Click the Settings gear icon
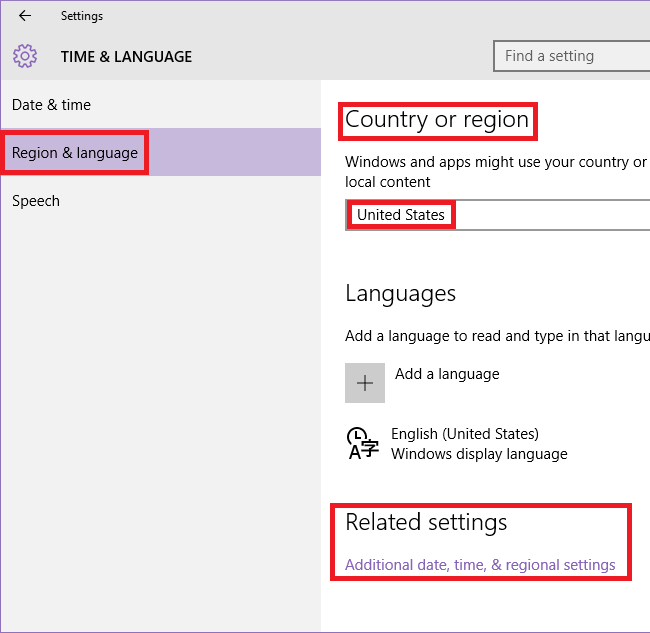Viewport: 650px width, 633px height. pos(25,56)
